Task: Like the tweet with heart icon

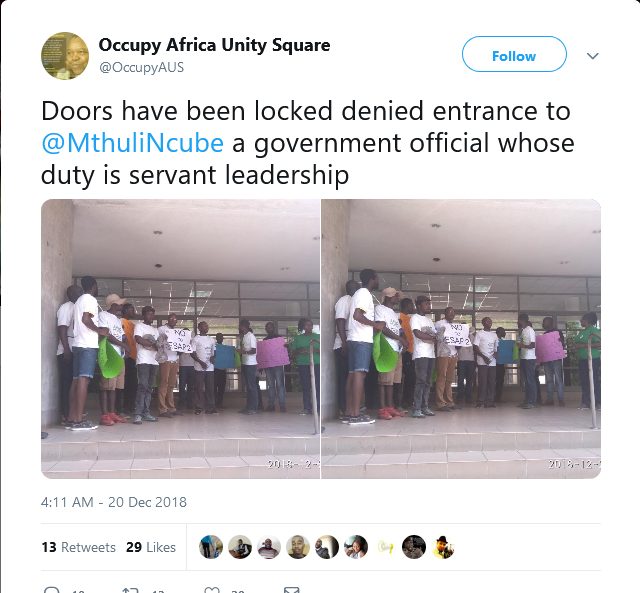Action: coord(212,590)
